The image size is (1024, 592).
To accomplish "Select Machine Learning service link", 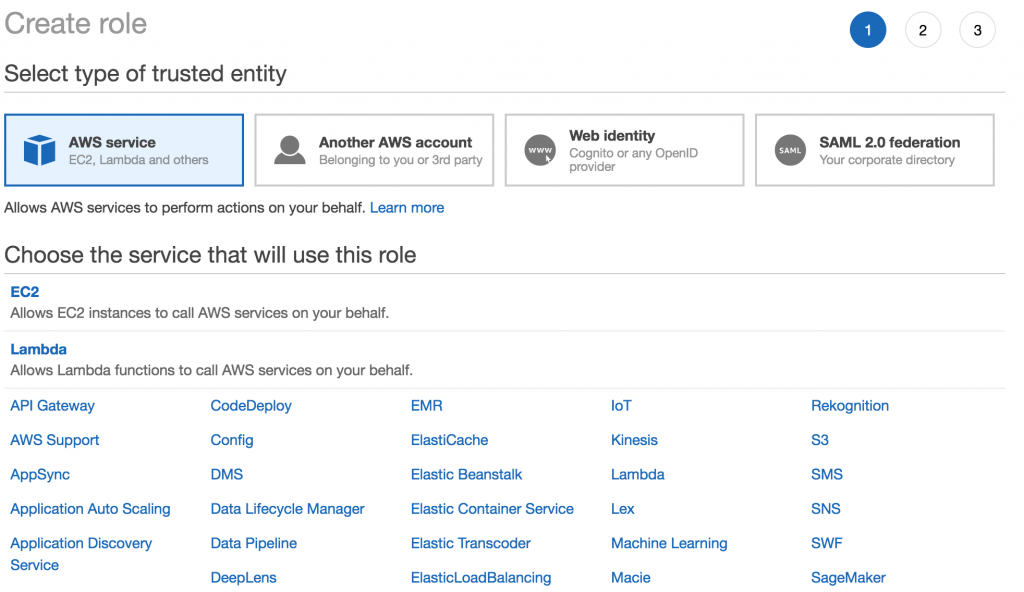I will tap(669, 544).
